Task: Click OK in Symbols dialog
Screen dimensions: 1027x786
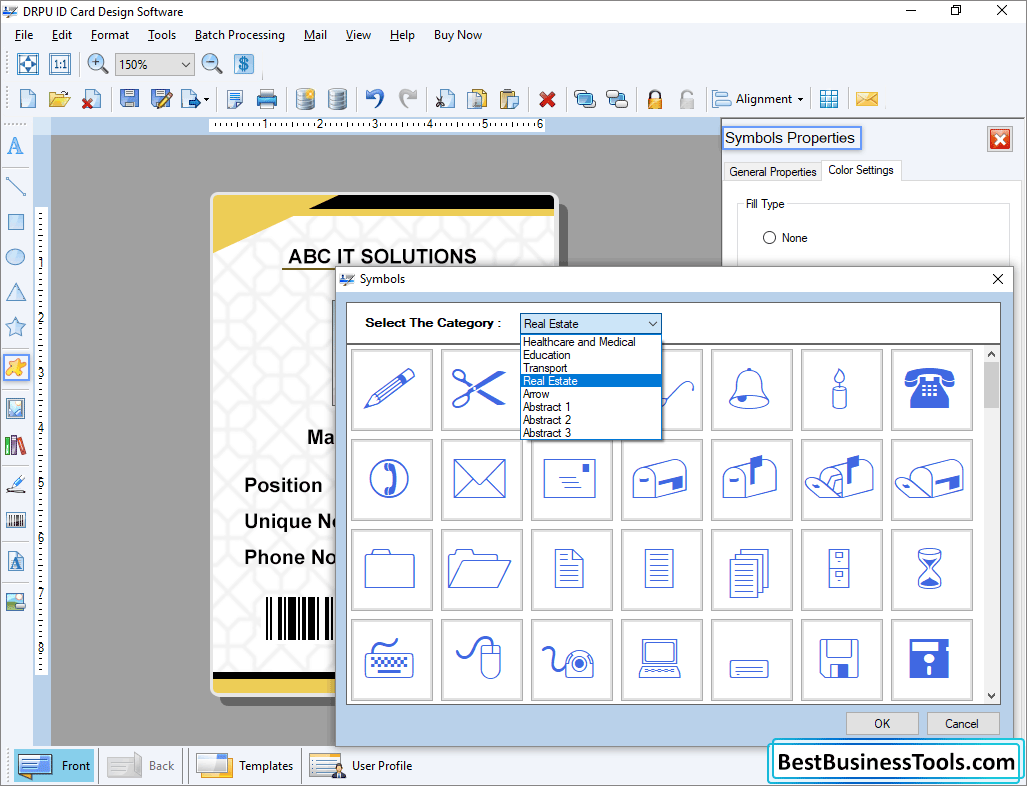Action: coord(882,723)
